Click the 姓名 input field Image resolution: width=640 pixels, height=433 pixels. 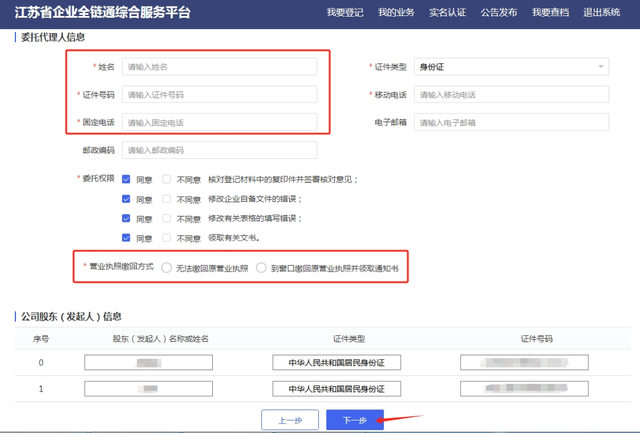click(219, 67)
